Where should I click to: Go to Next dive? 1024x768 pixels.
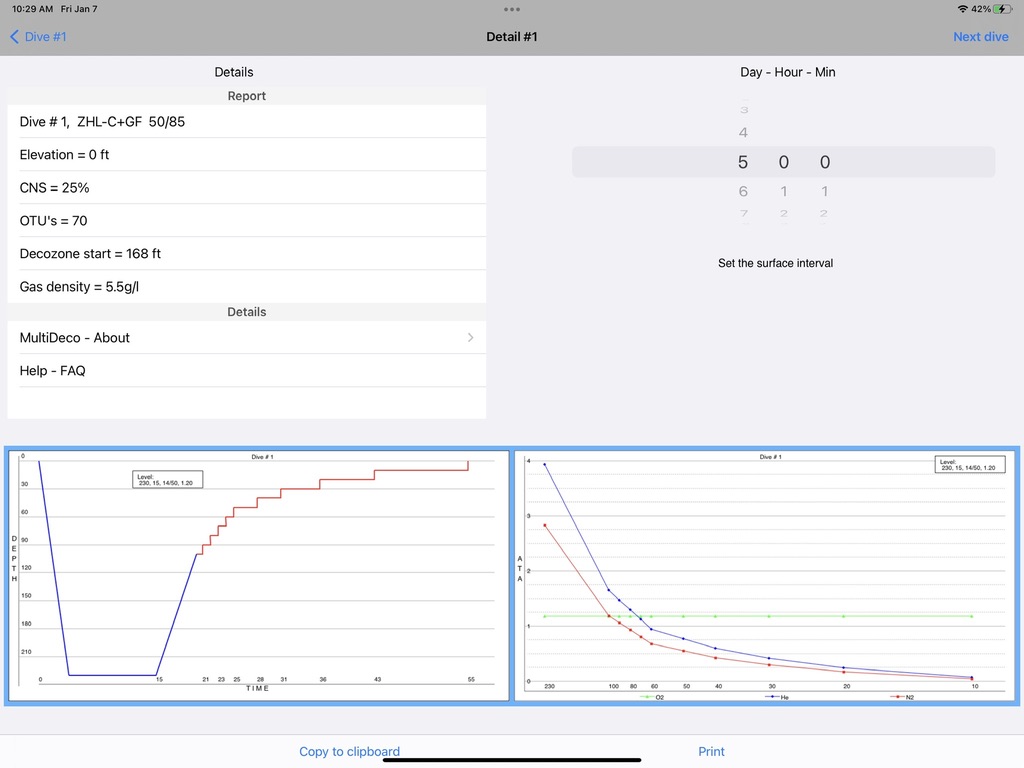(x=980, y=37)
